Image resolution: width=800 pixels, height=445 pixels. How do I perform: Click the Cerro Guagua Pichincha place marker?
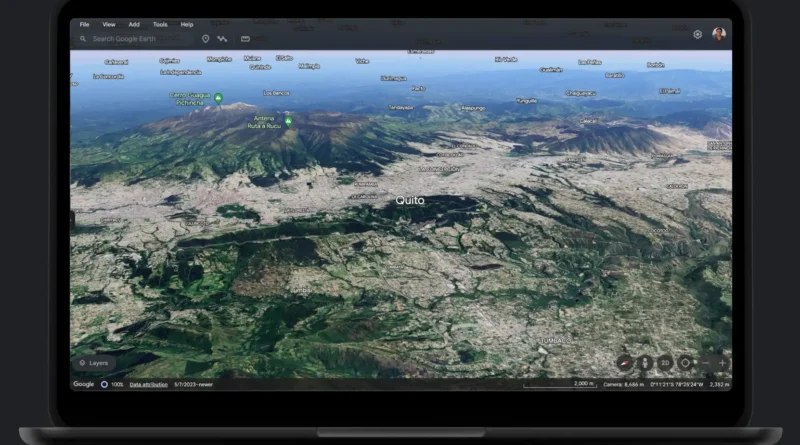tap(218, 97)
